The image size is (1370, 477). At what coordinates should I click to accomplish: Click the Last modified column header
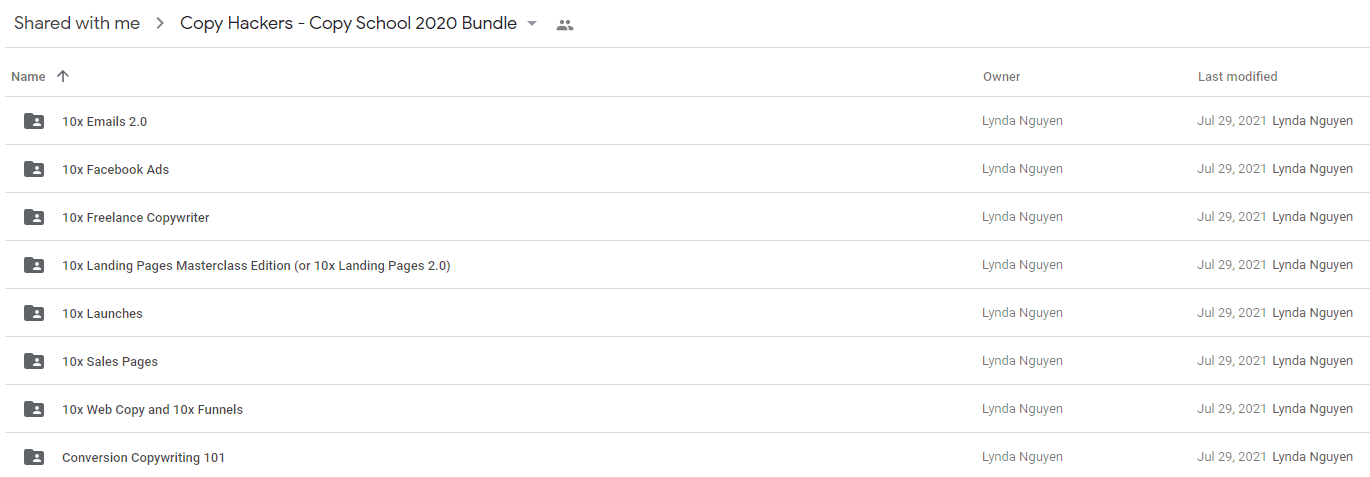[x=1237, y=77]
